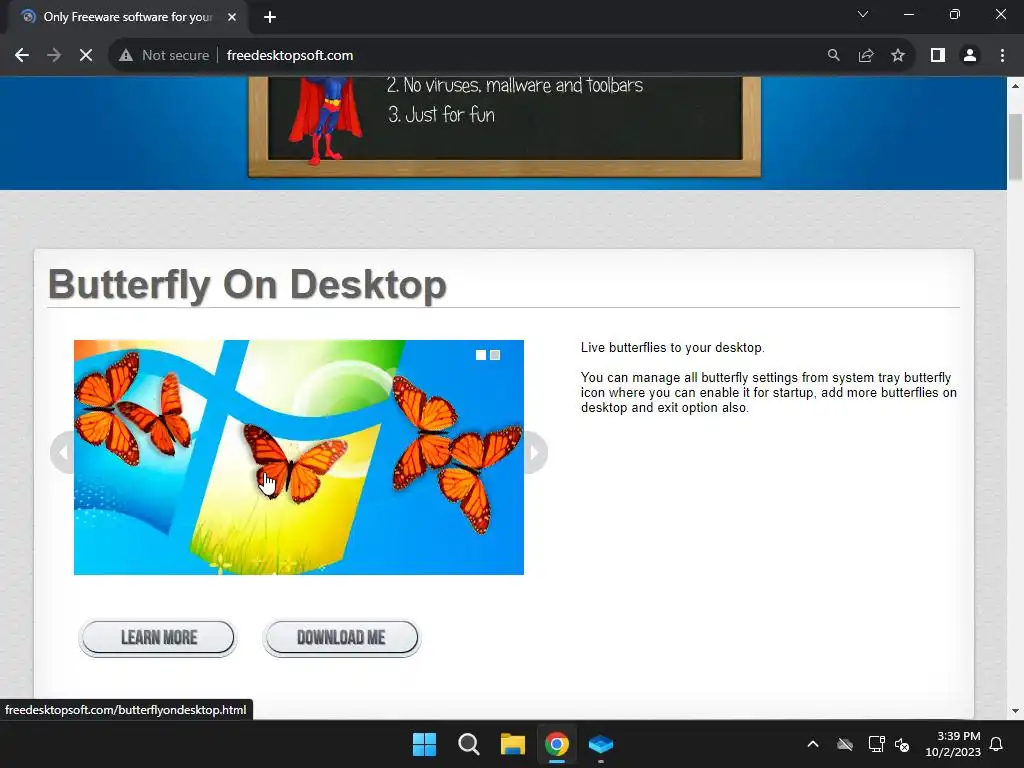This screenshot has width=1024, height=768.
Task: Go back to the previous page
Action: 22,56
